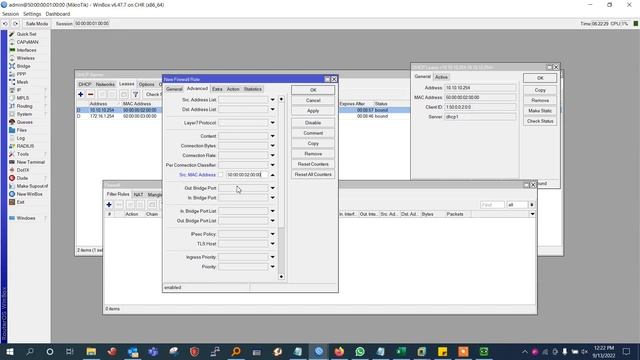Switch to Statistics tab in New Firewall Rule
640x360 pixels.
[253, 89]
